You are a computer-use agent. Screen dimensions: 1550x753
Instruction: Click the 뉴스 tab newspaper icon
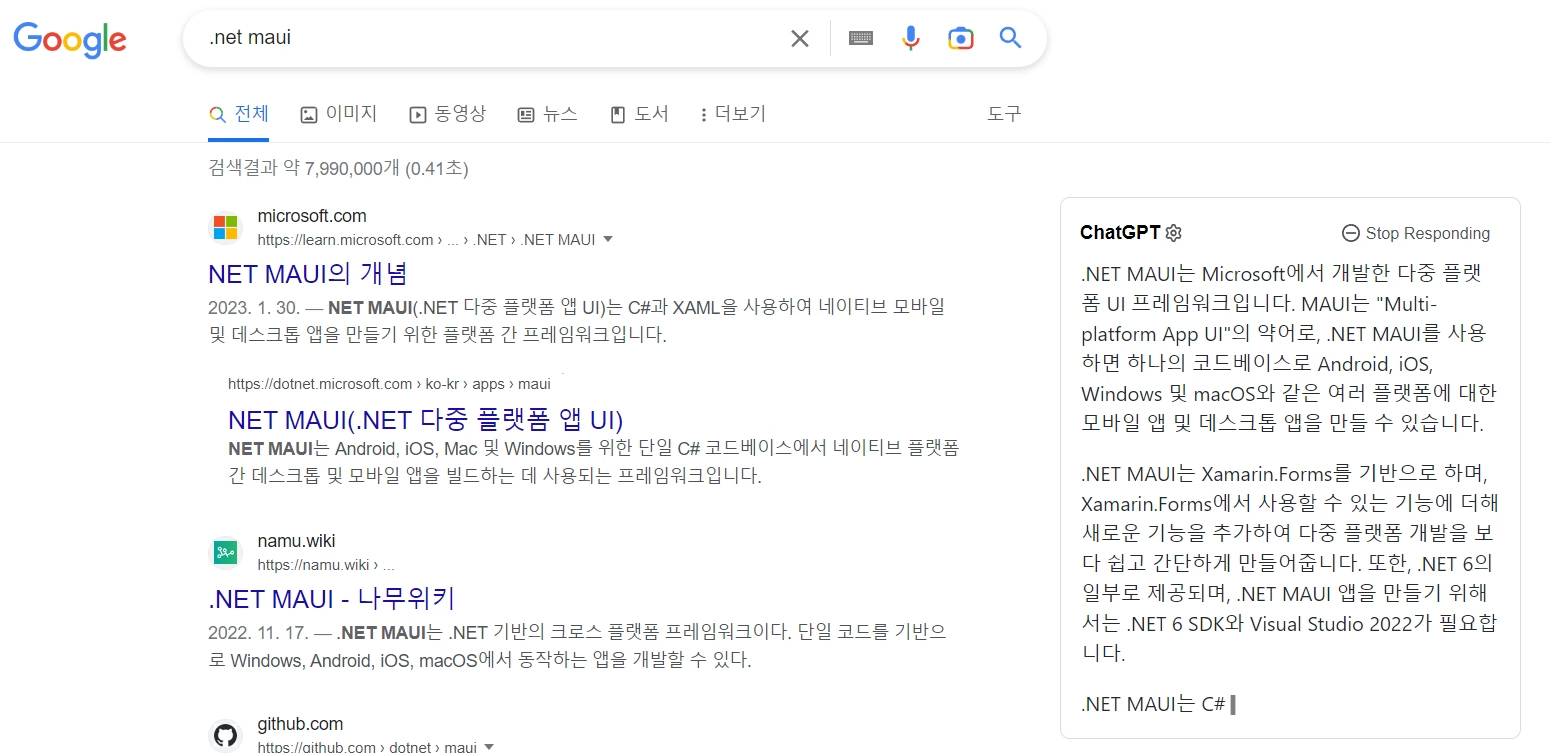tap(526, 115)
